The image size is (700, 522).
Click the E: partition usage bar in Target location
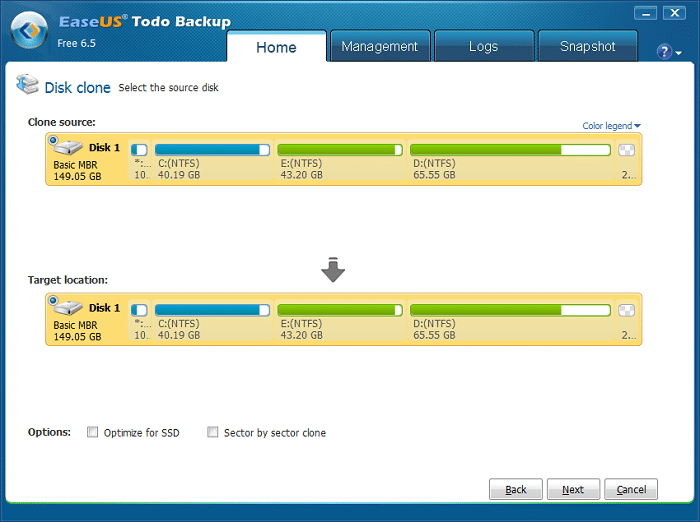pos(340,310)
